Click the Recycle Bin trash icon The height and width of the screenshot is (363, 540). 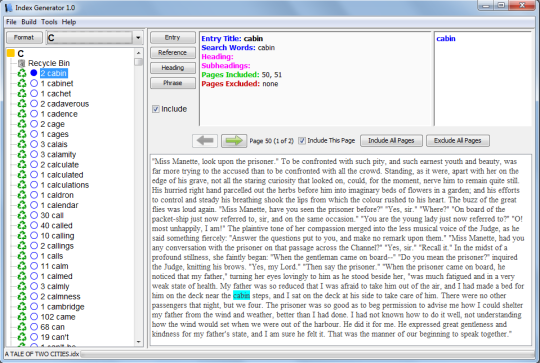[22, 63]
